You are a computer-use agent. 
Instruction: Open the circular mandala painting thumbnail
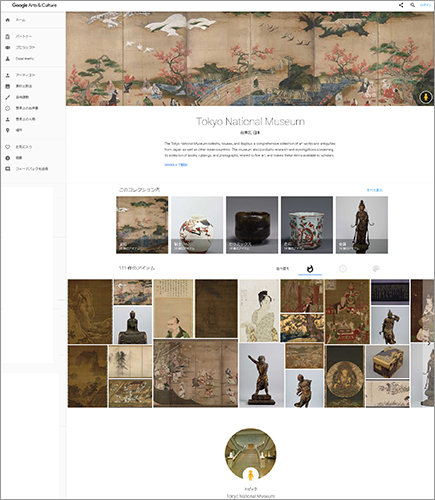click(345, 376)
